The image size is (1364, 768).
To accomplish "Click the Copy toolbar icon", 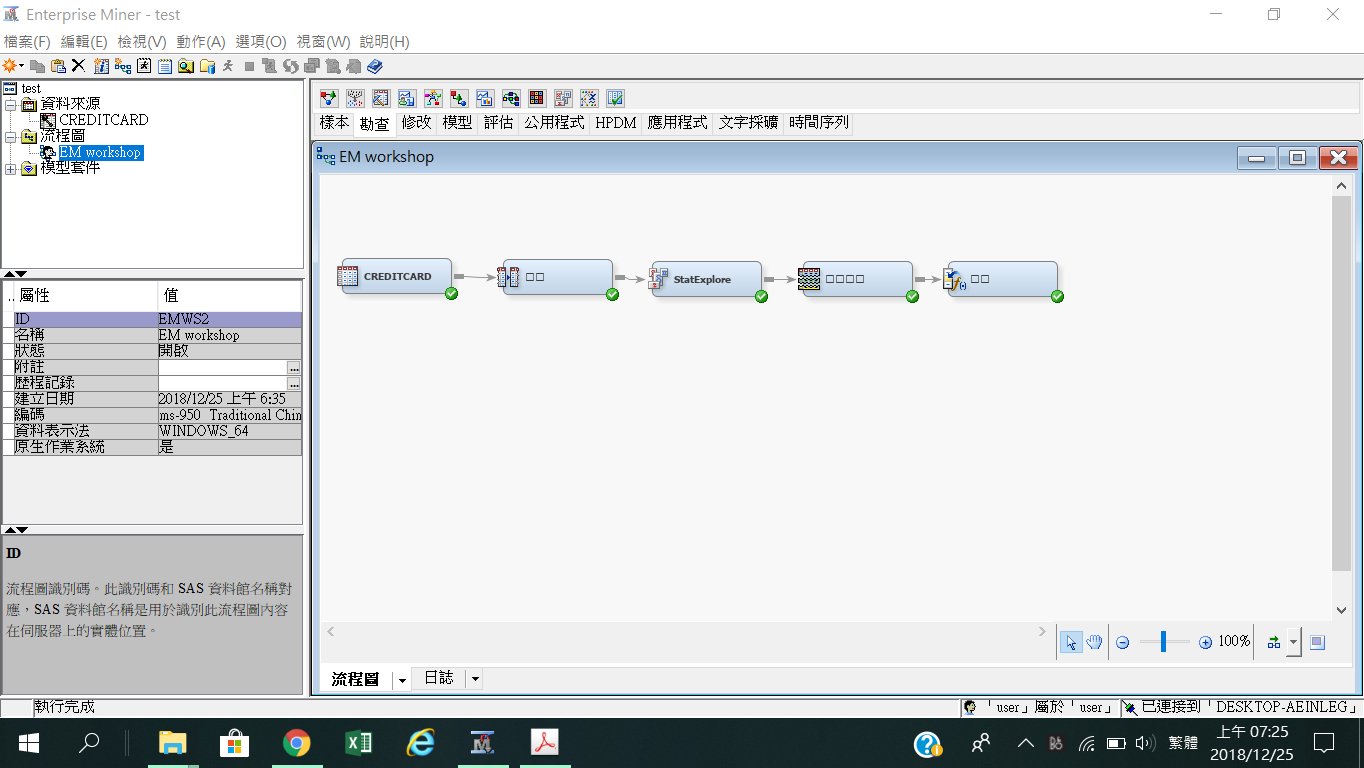I will pyautogui.click(x=37, y=66).
